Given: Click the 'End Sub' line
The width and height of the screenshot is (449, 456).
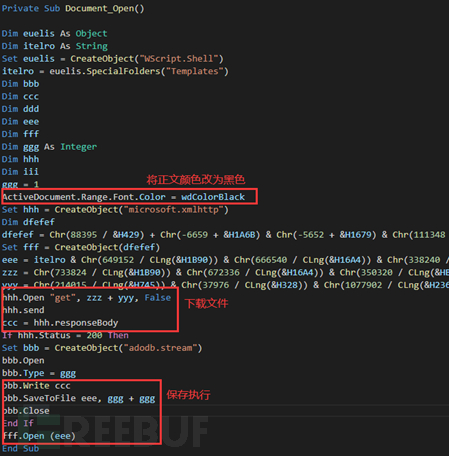Looking at the screenshot, I should pyautogui.click(x=21, y=449).
